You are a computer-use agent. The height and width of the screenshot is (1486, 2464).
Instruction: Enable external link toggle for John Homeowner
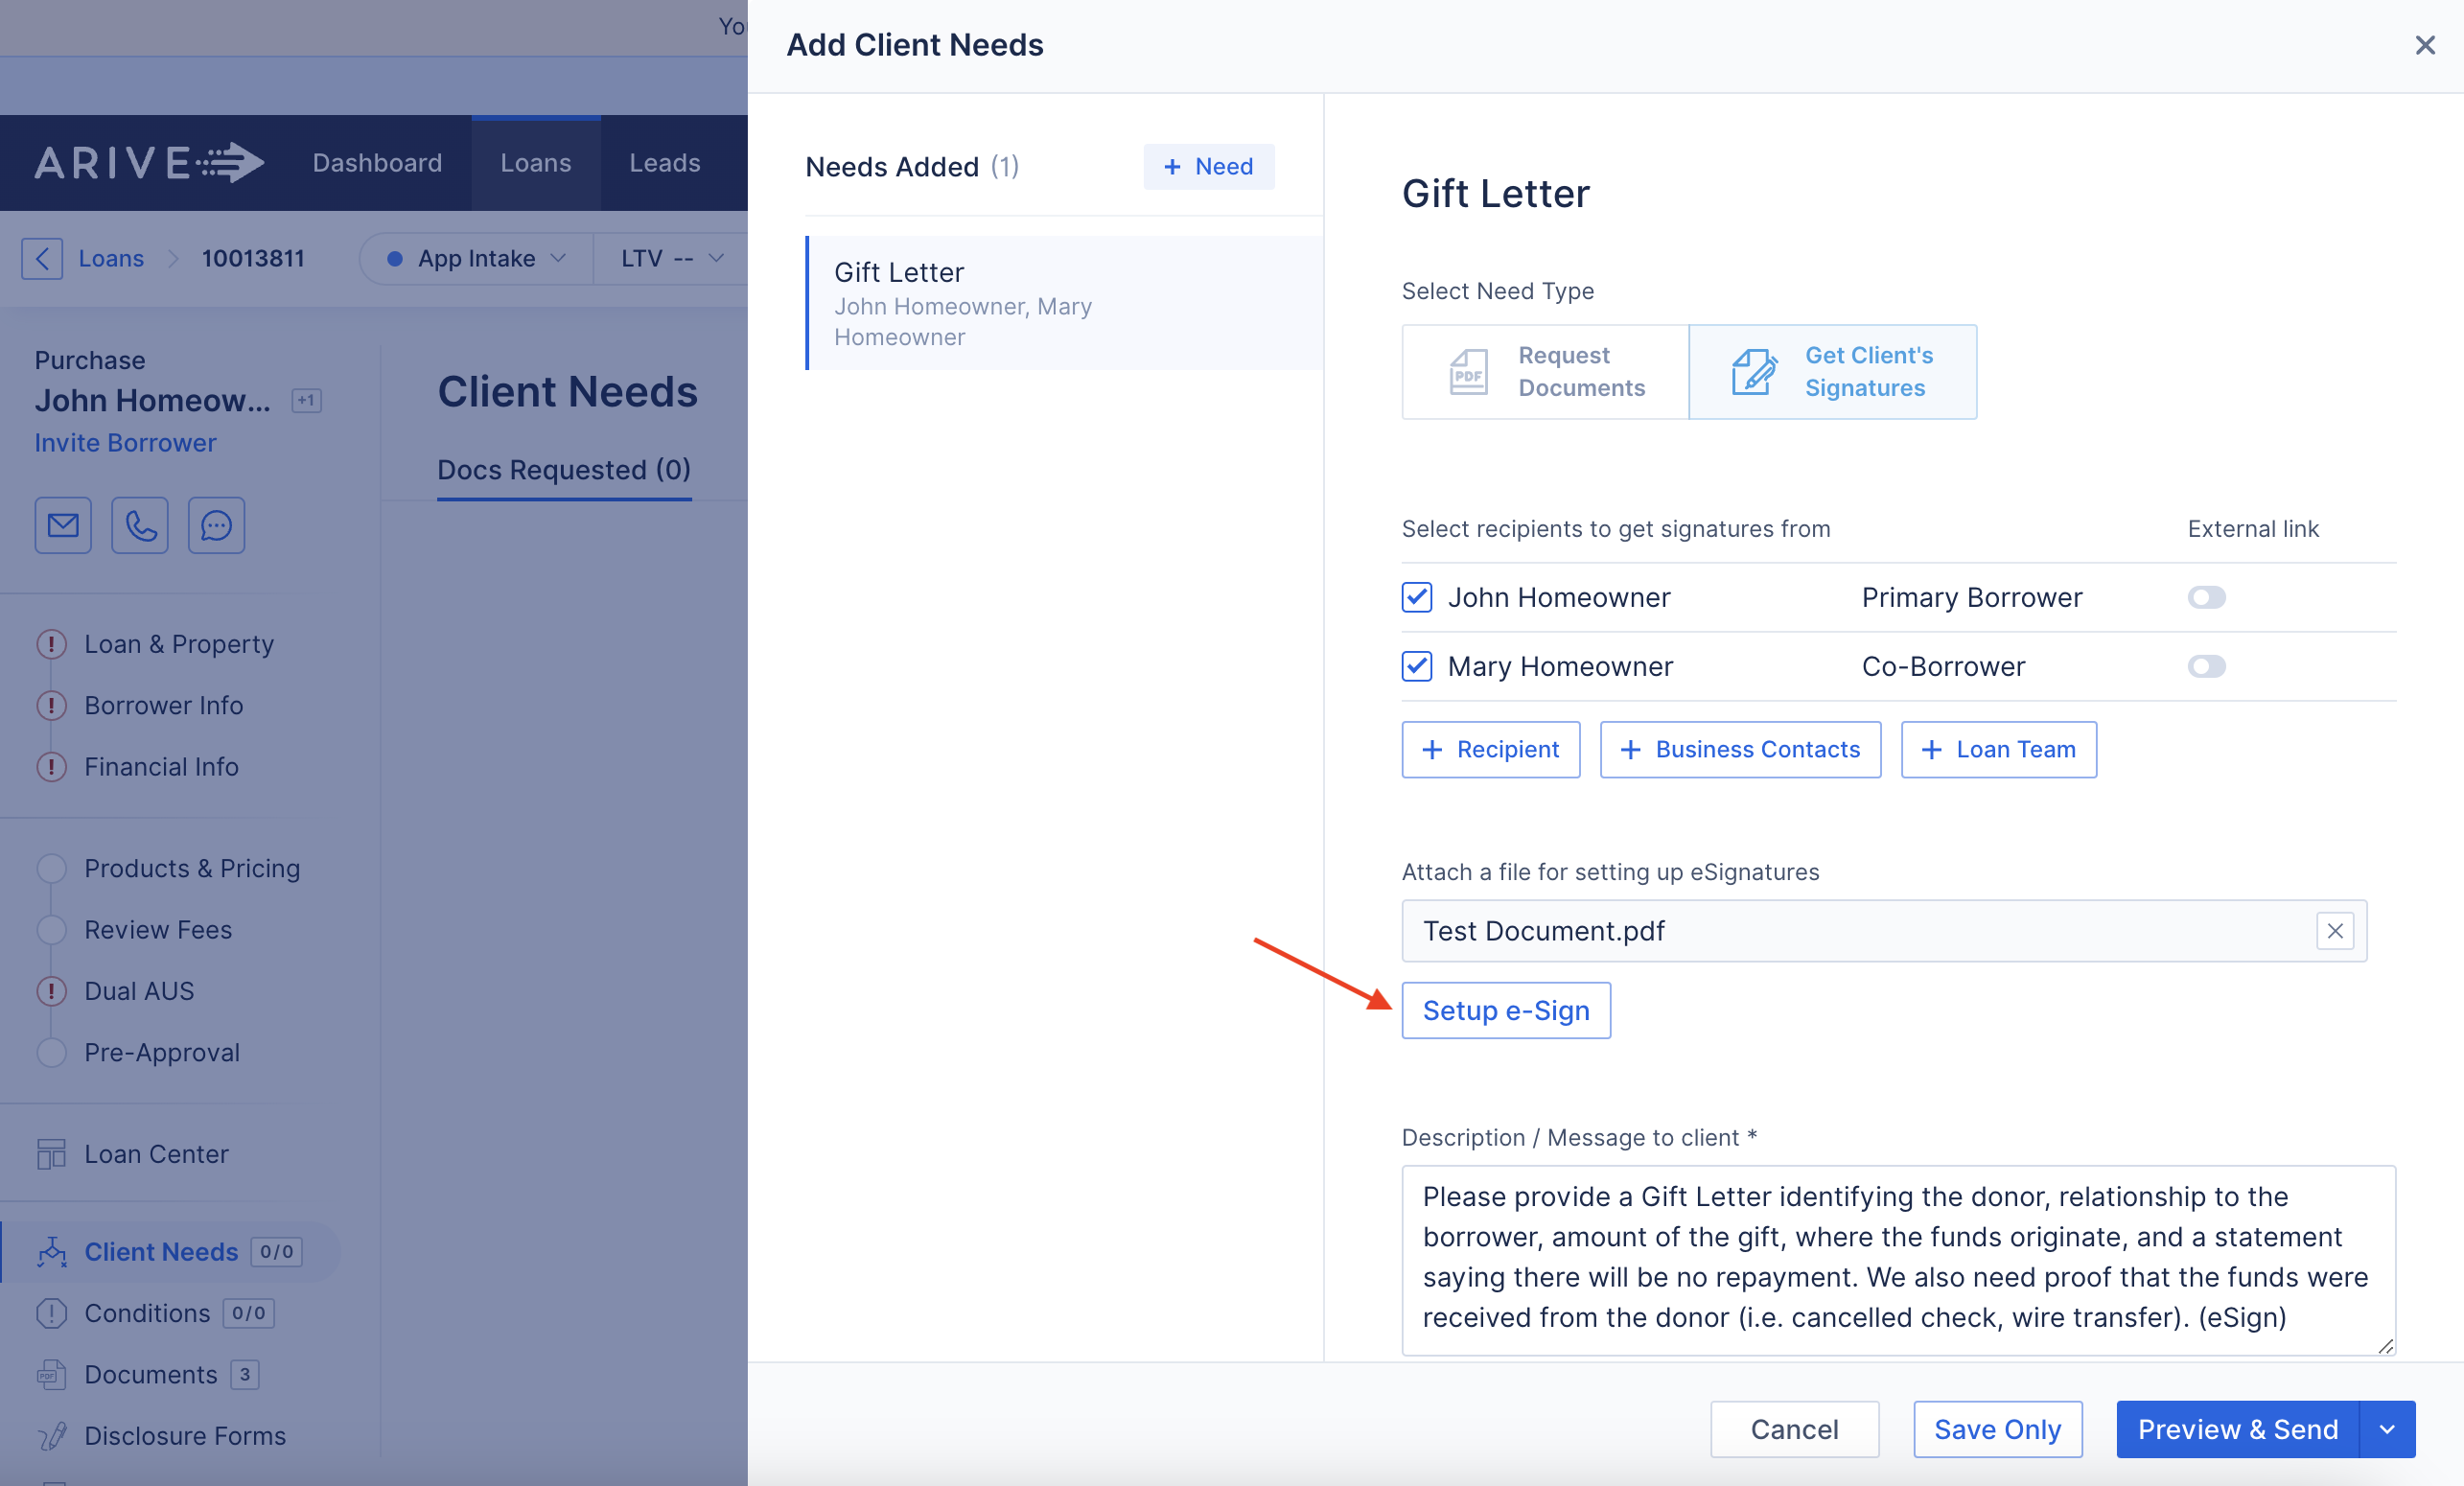pos(2206,597)
